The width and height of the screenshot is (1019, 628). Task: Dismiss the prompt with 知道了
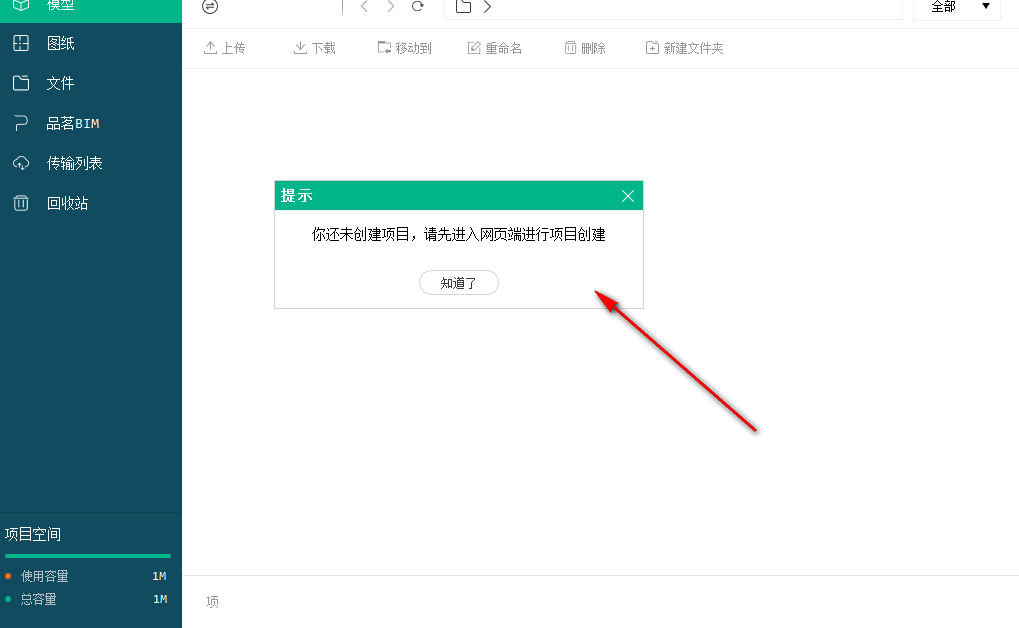[458, 282]
